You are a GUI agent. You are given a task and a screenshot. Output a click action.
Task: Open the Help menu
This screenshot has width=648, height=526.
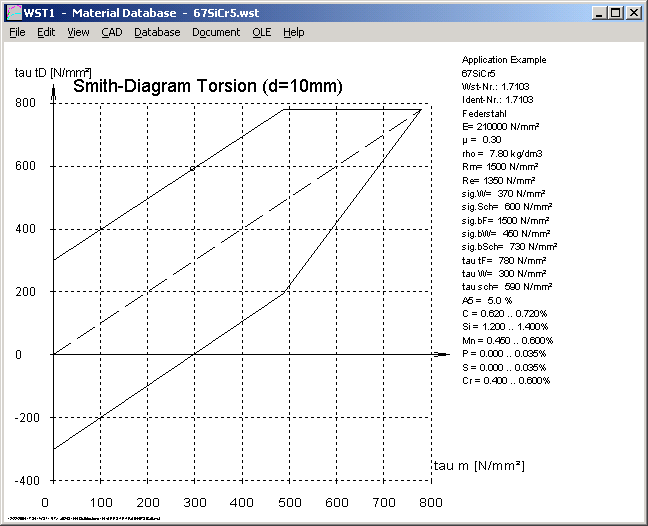click(293, 32)
